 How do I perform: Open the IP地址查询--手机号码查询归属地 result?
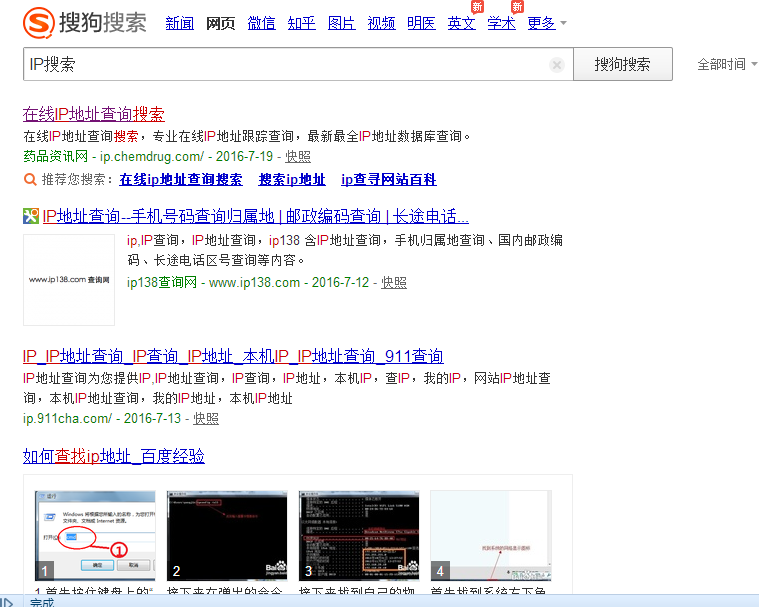[256, 216]
